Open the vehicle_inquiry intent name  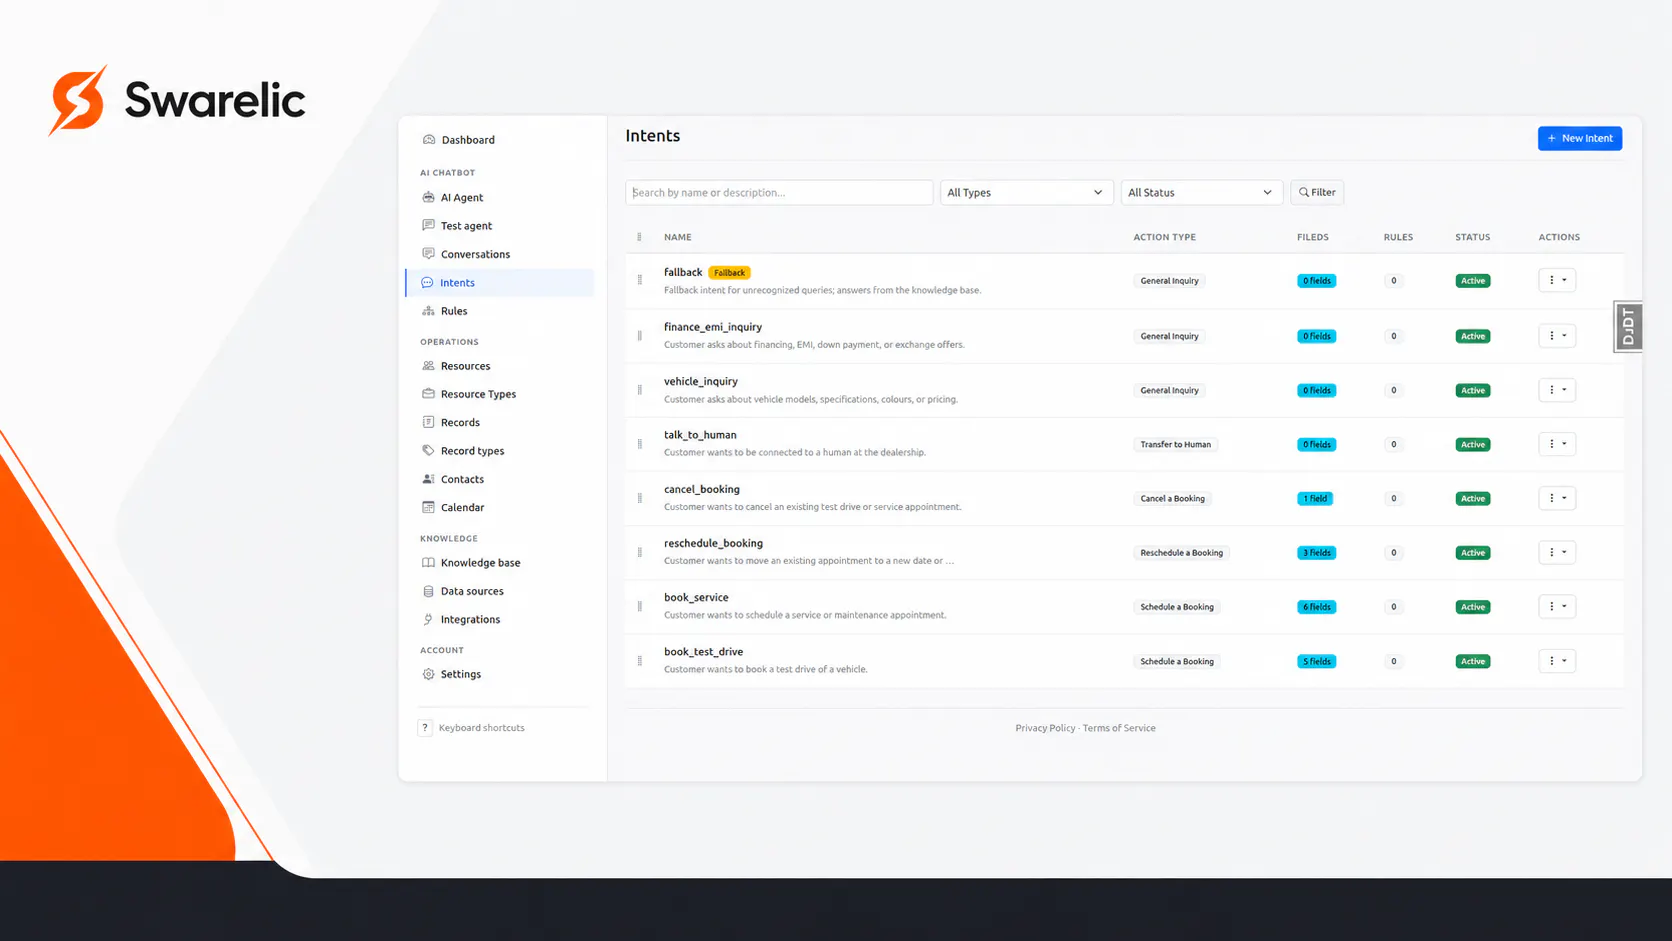coord(701,382)
